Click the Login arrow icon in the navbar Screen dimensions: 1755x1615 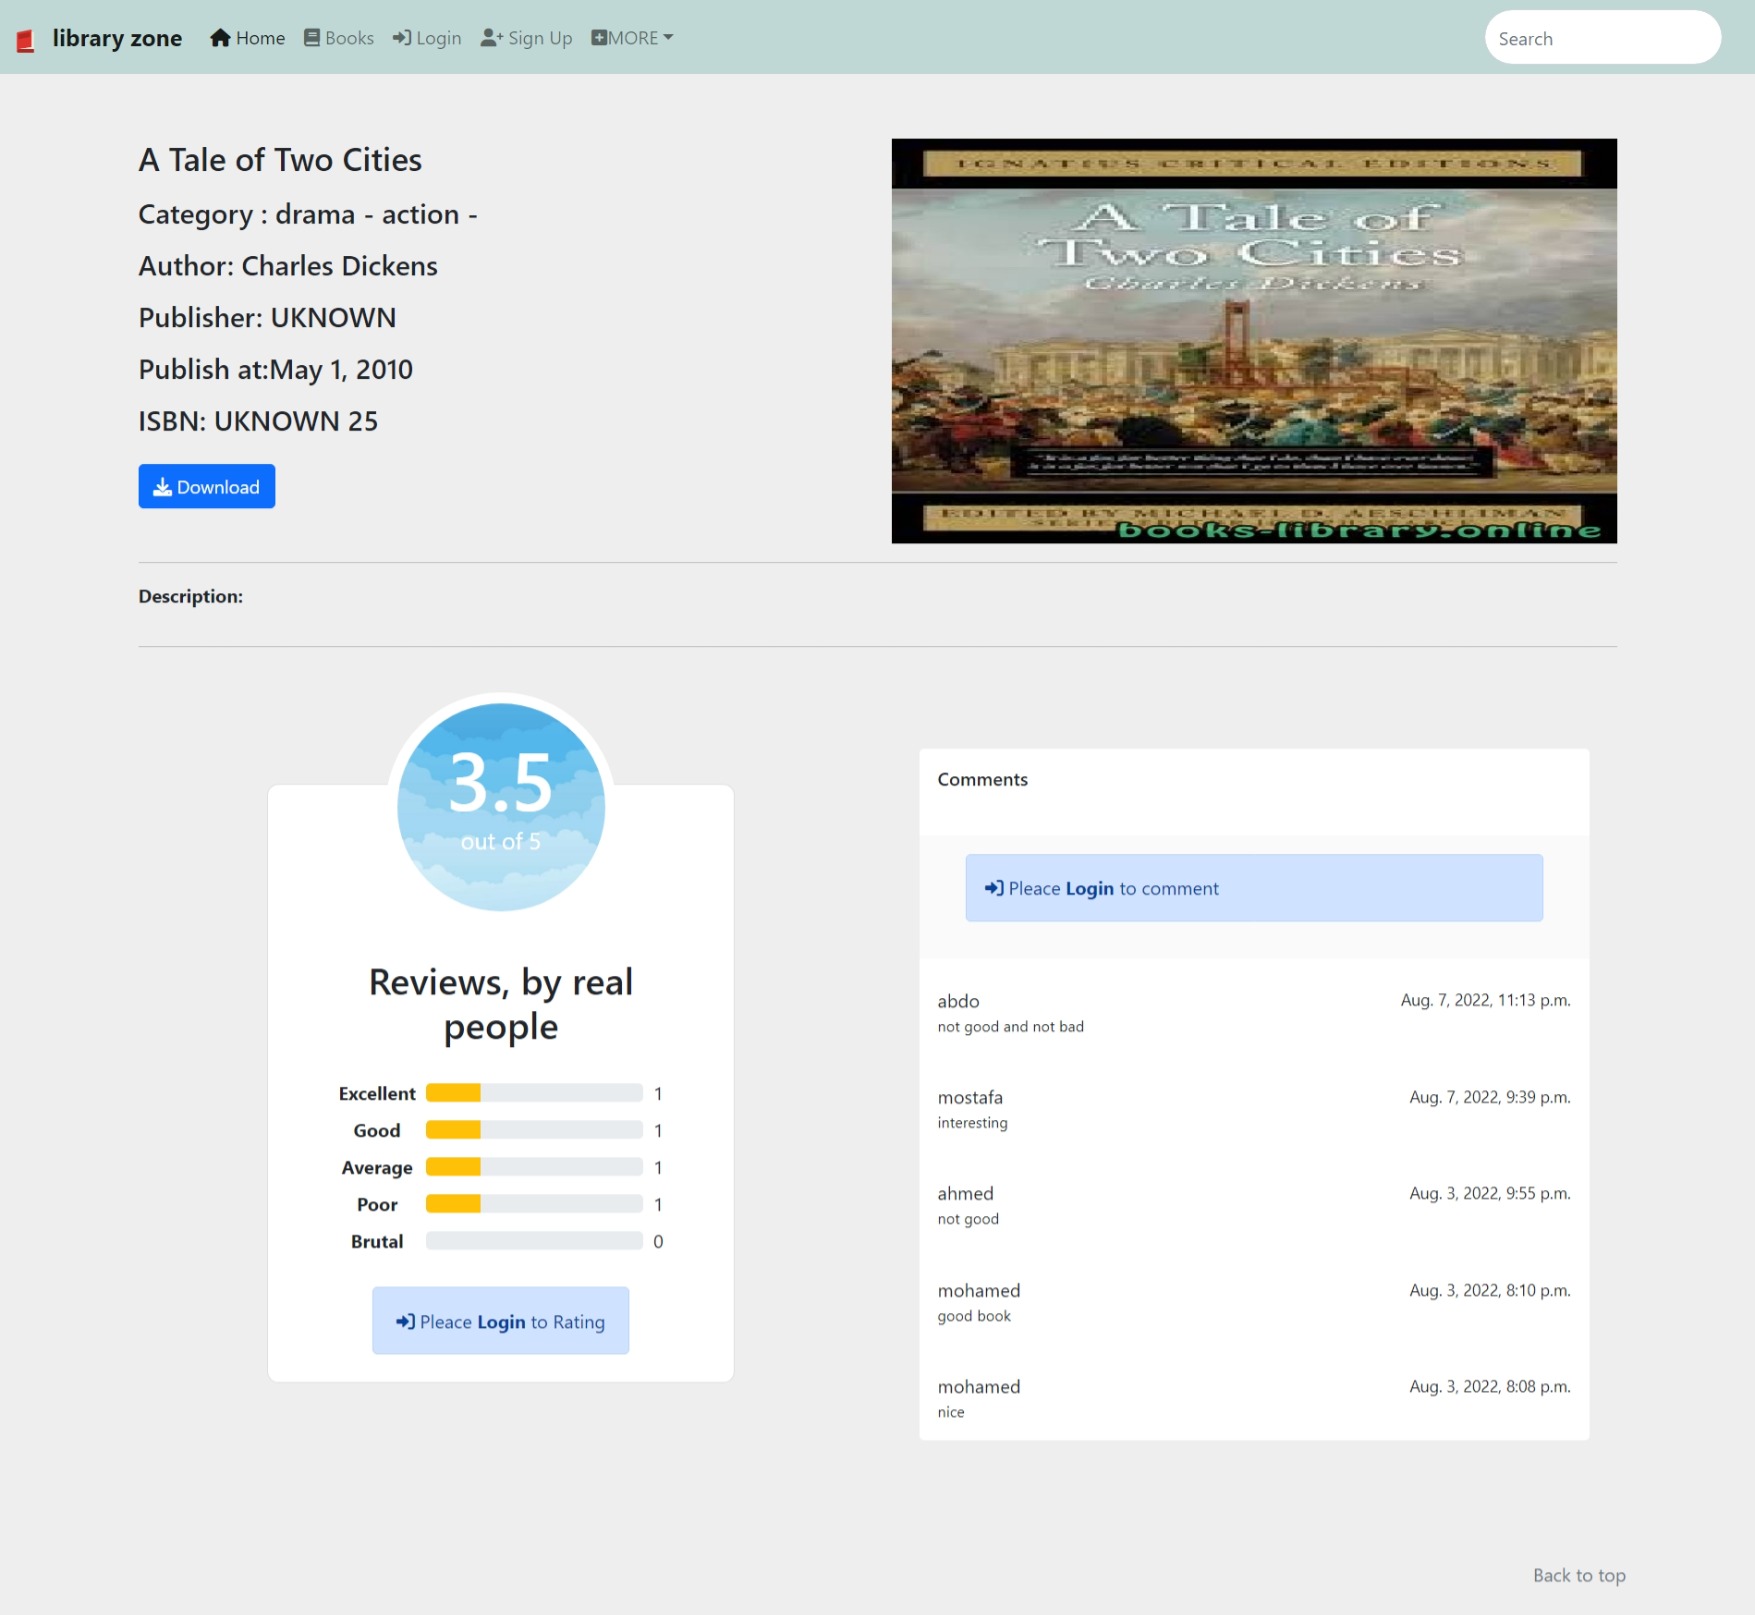tap(402, 37)
